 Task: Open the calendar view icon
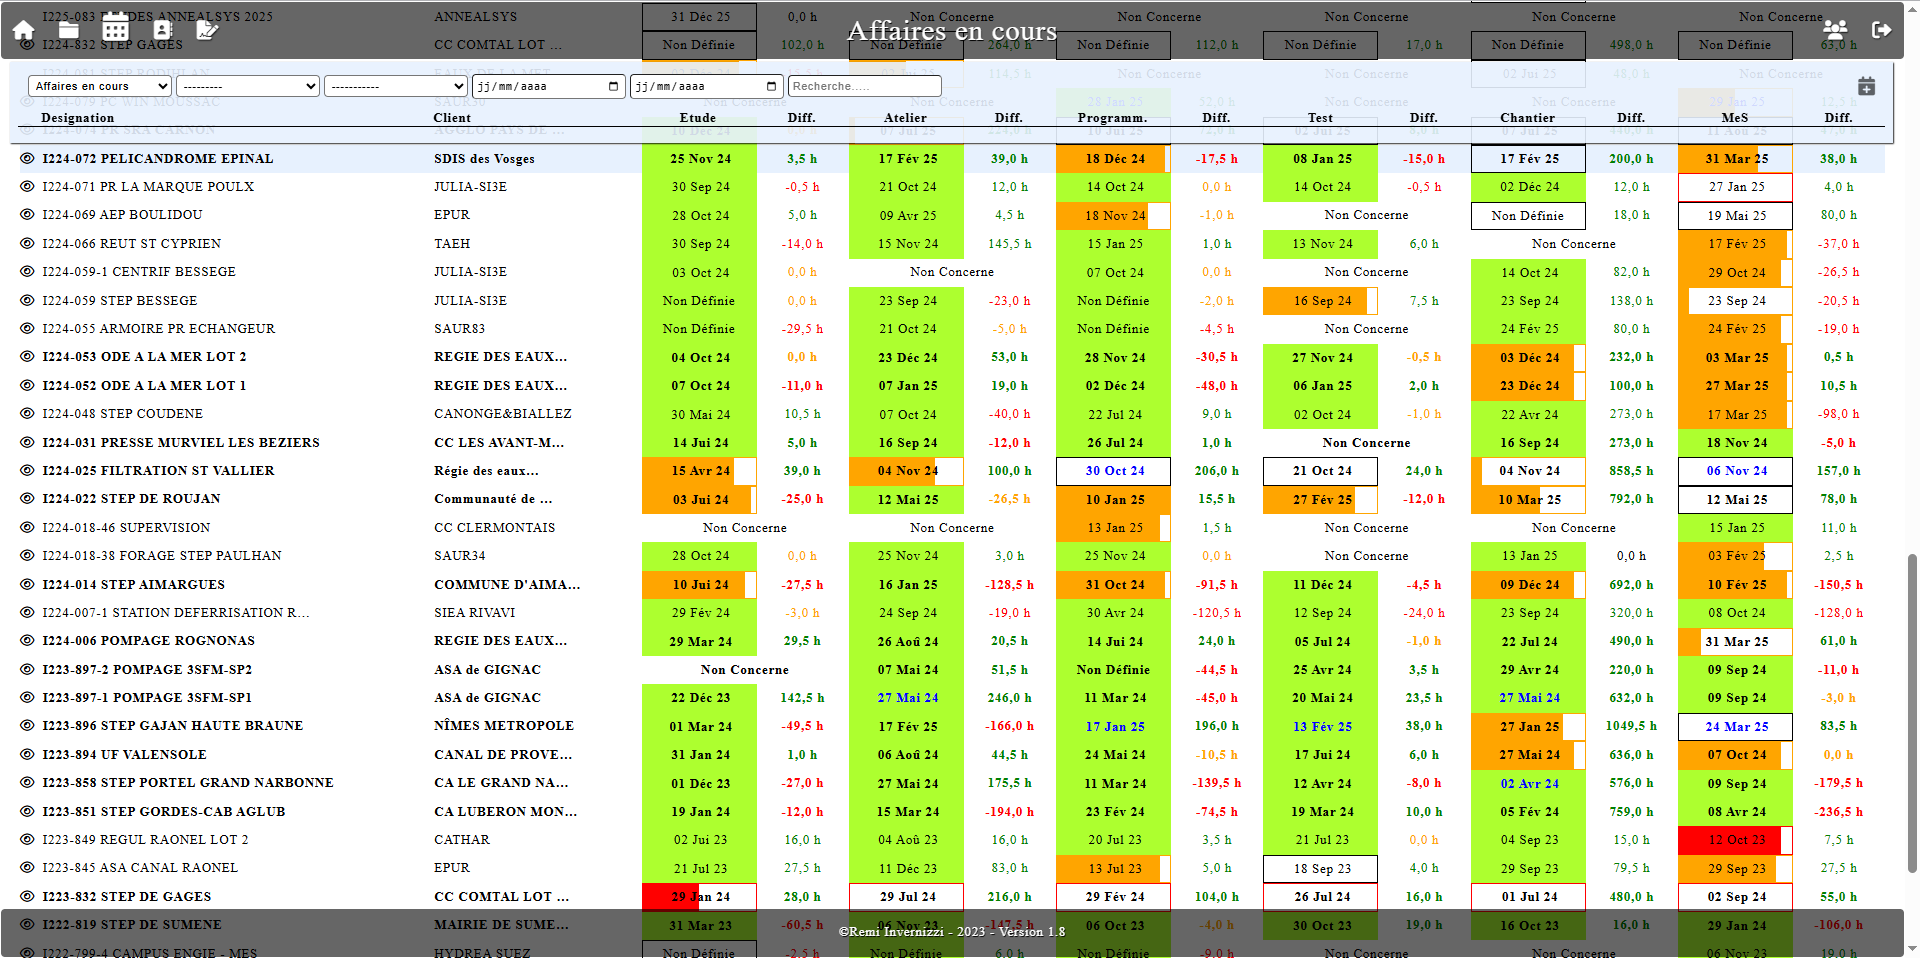pyautogui.click(x=116, y=27)
